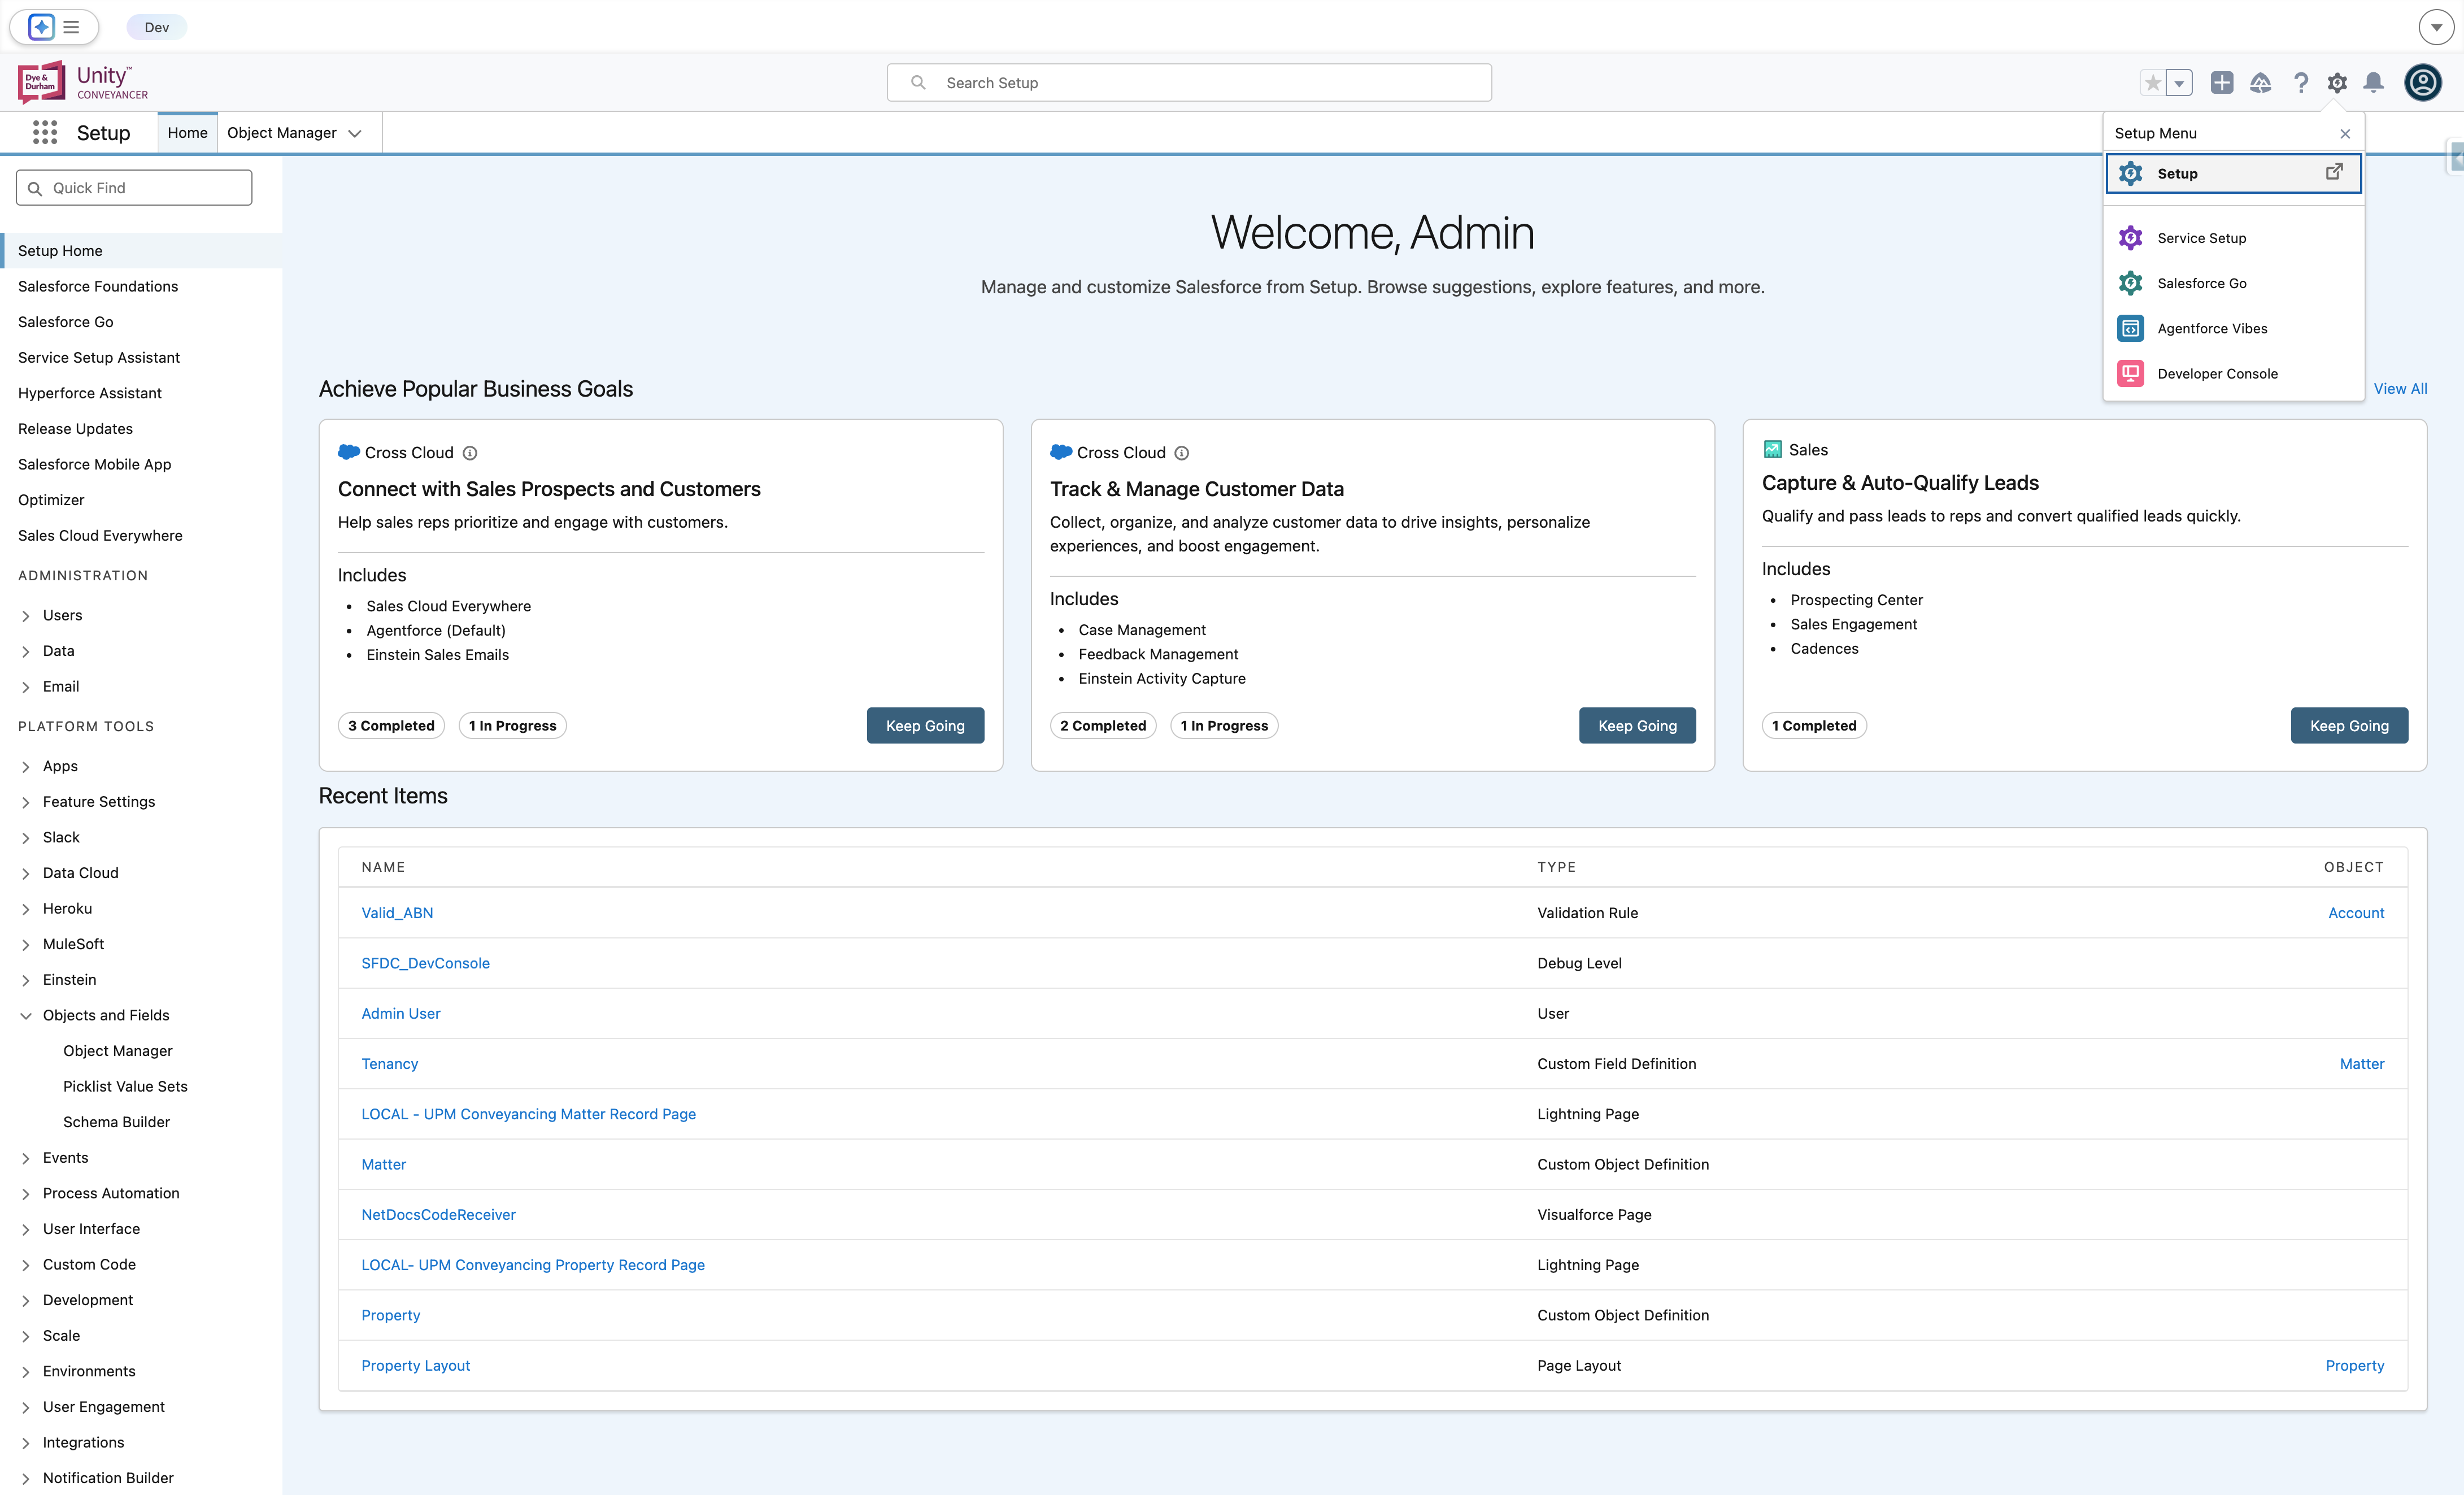Expand the Process Automation node
Image resolution: width=2464 pixels, height=1495 pixels.
click(26, 1194)
